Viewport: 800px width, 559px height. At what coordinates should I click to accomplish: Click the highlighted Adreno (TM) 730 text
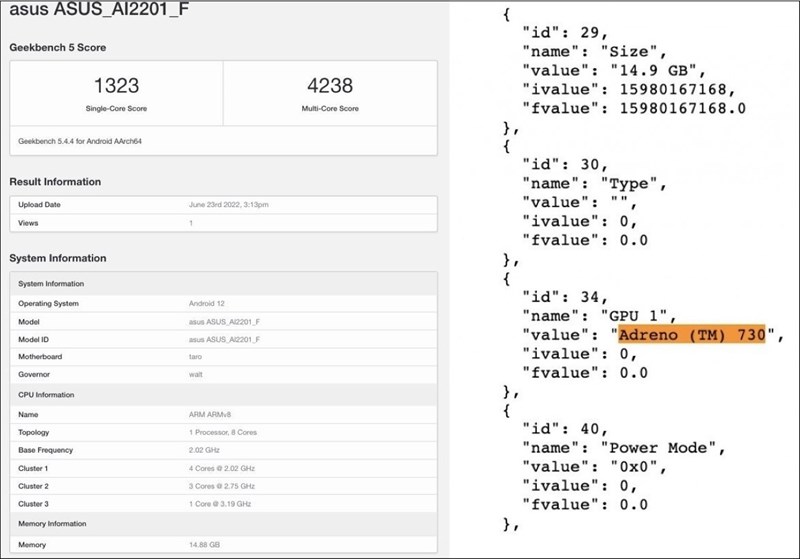point(691,335)
